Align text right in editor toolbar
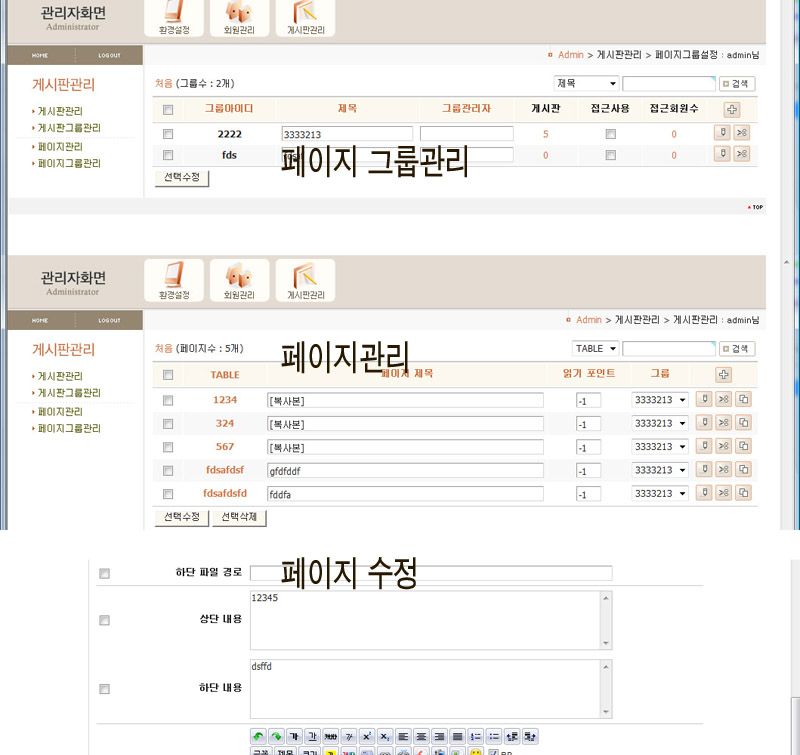The width and height of the screenshot is (800, 755). 439,736
